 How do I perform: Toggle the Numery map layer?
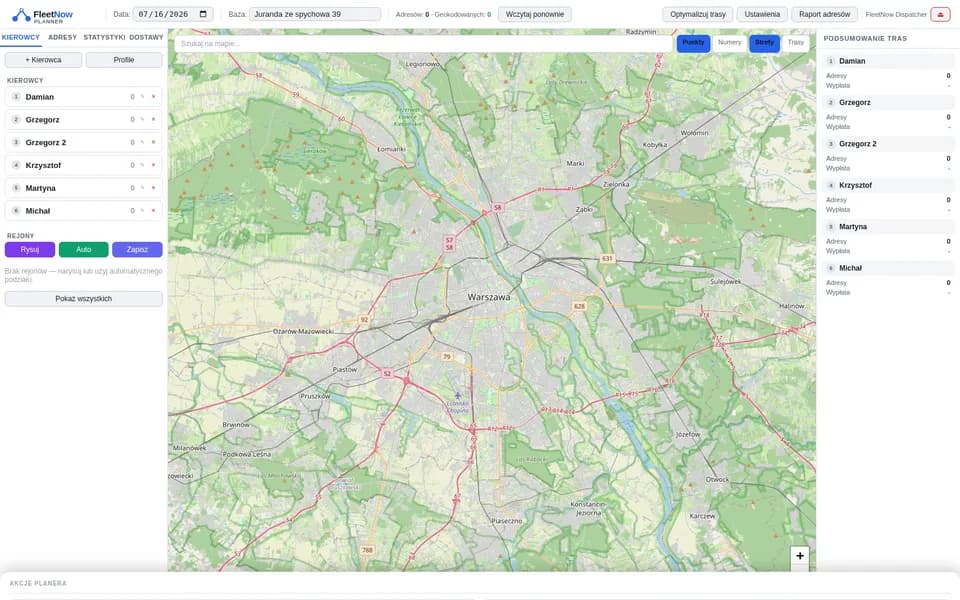point(729,43)
